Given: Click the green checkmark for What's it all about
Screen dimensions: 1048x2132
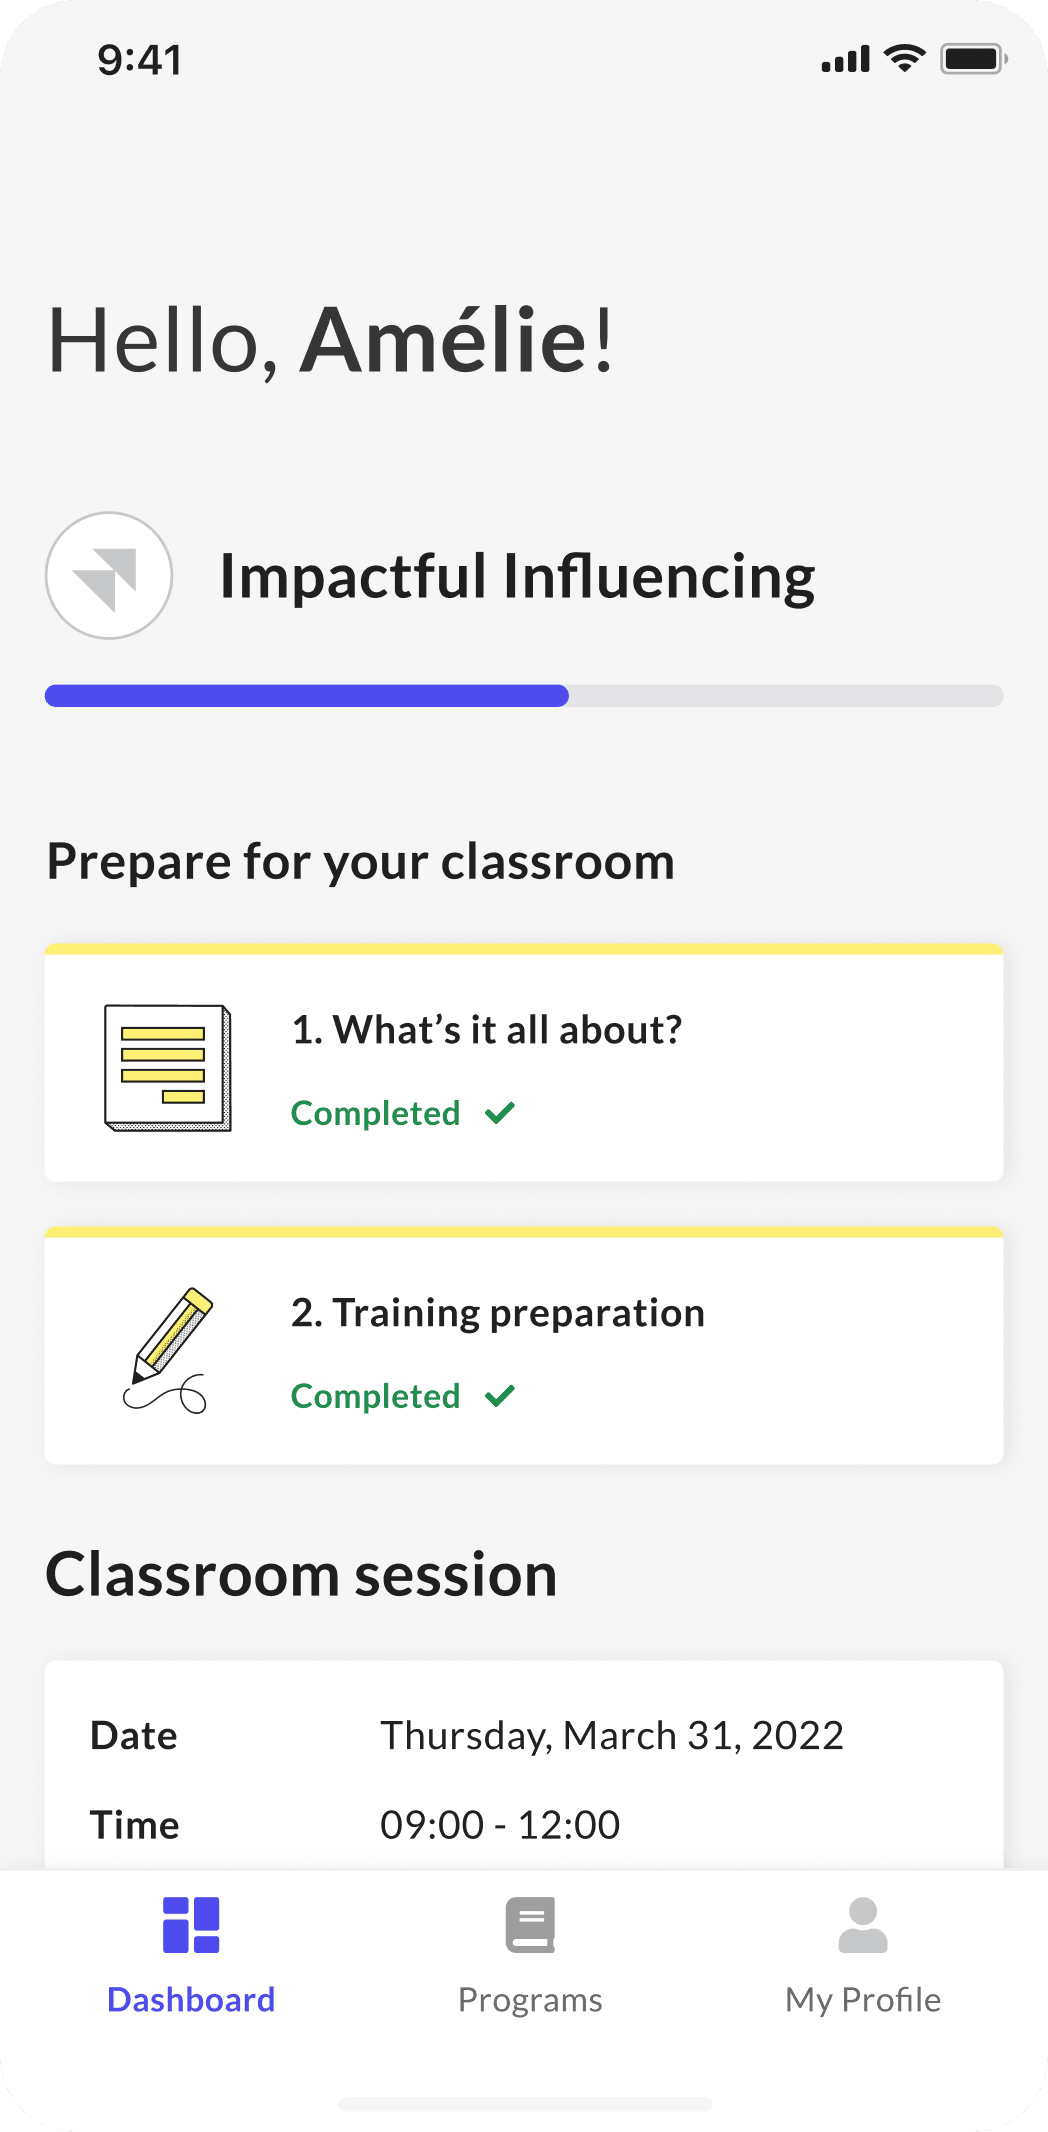Looking at the screenshot, I should coord(500,1113).
